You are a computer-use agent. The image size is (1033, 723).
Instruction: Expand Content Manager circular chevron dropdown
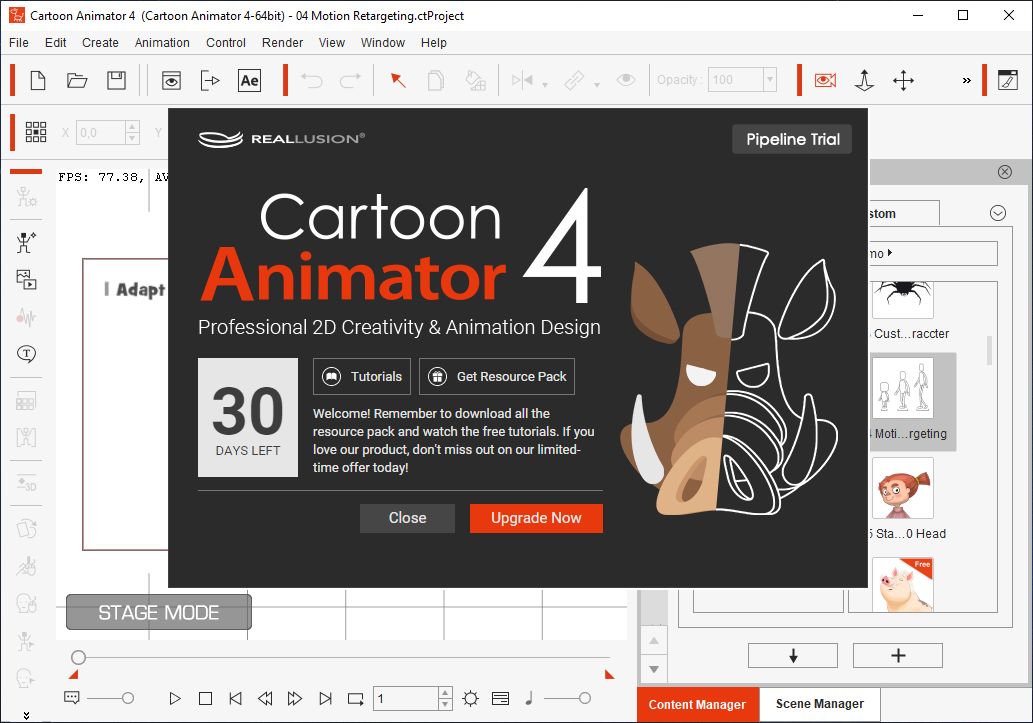998,214
